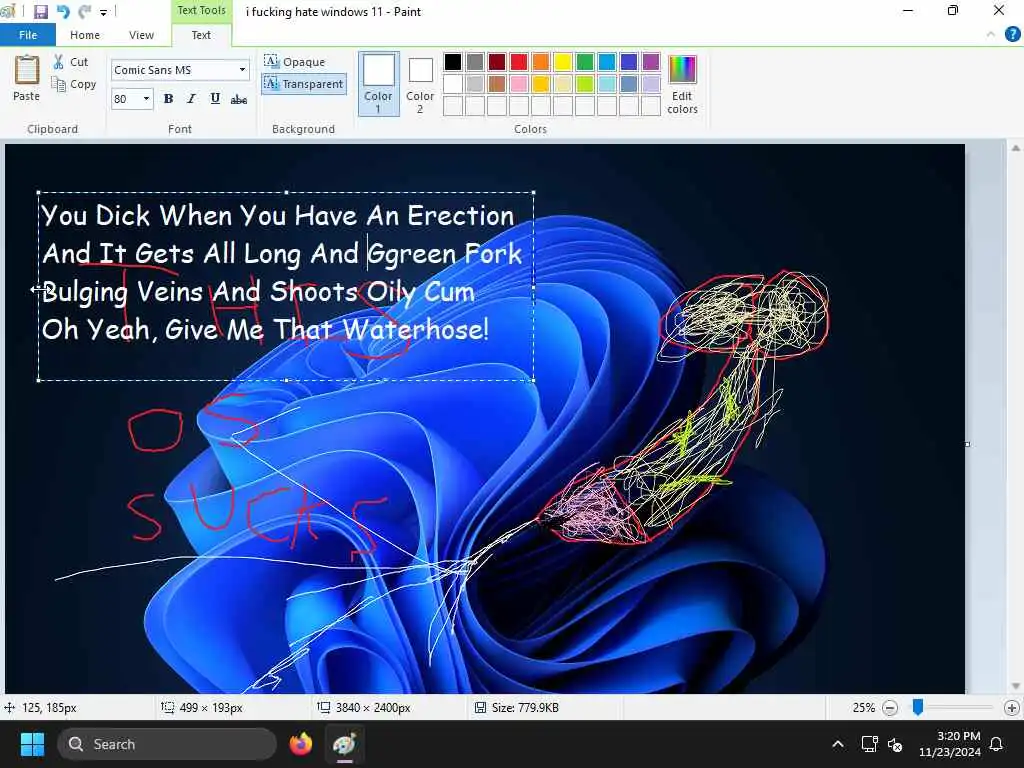This screenshot has width=1024, height=768.
Task: Click the vertical scrollbar up arrow
Action: tap(1016, 148)
